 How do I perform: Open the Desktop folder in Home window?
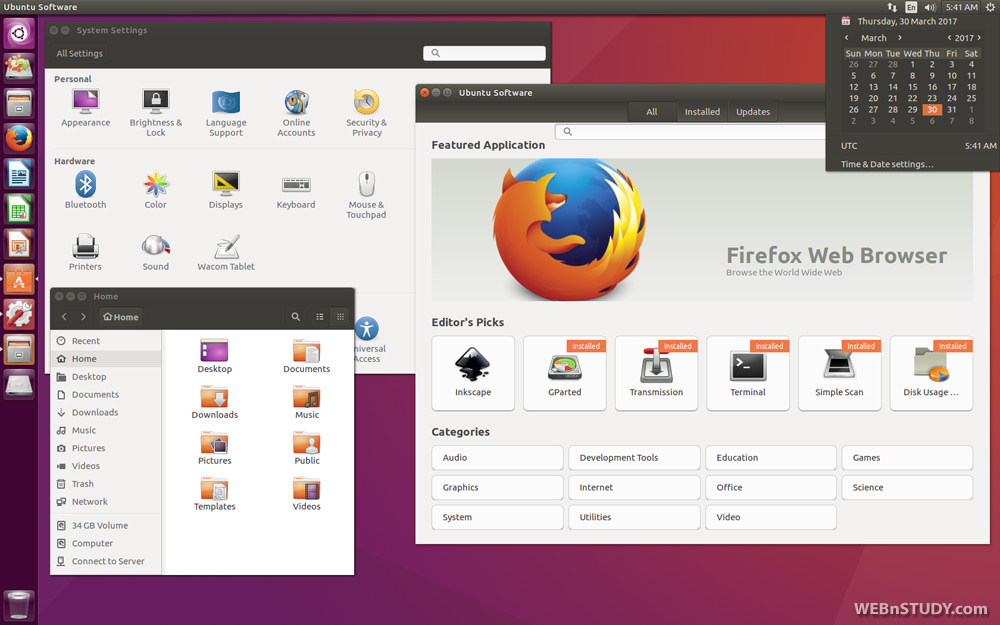[214, 356]
